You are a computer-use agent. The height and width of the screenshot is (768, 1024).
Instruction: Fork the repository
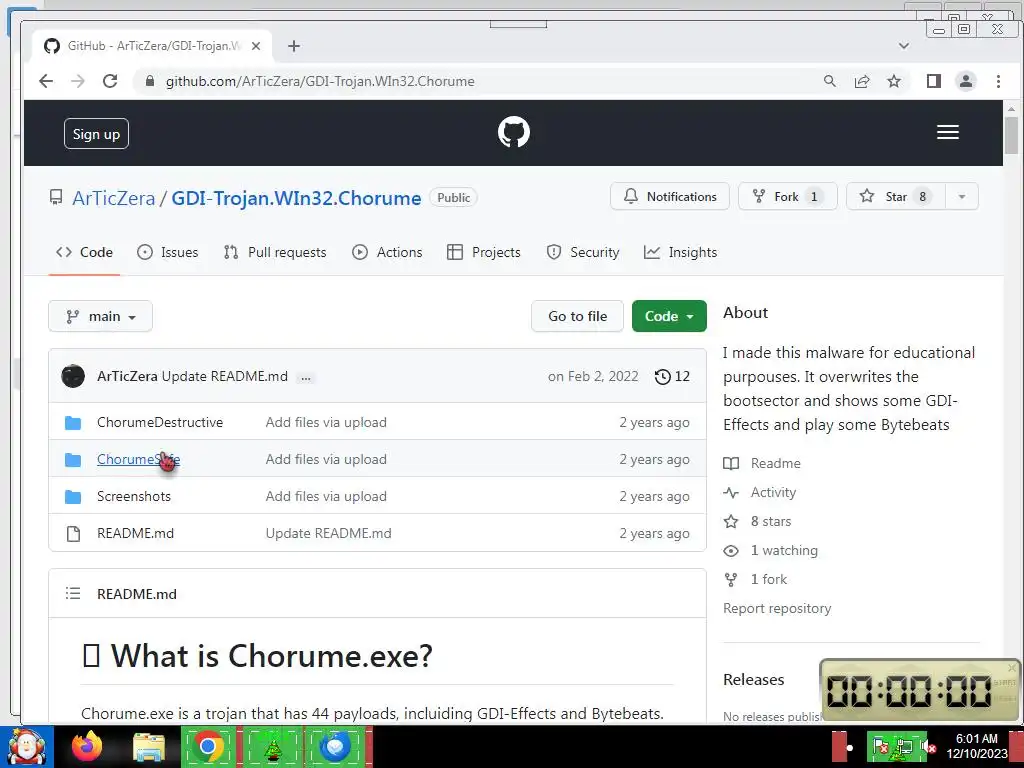[x=788, y=197]
